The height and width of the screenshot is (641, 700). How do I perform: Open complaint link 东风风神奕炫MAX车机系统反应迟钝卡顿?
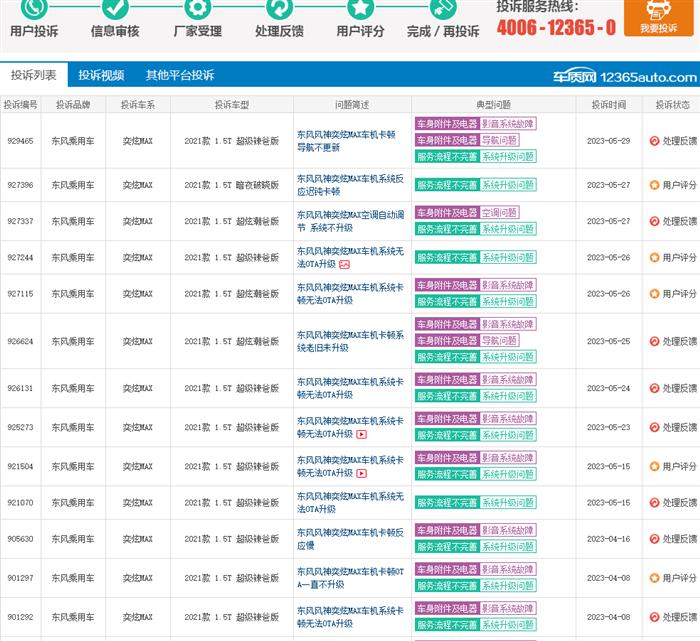coord(350,185)
